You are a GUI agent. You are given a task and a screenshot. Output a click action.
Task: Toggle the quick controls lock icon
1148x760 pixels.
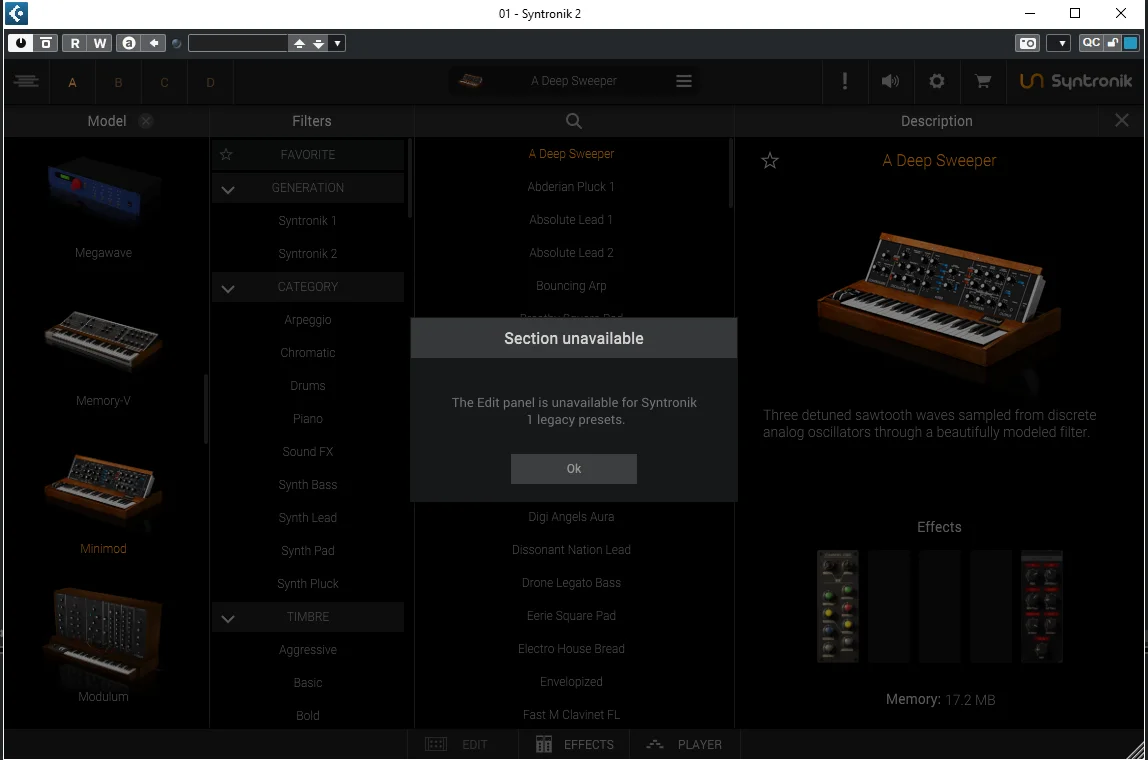[x=1113, y=43]
